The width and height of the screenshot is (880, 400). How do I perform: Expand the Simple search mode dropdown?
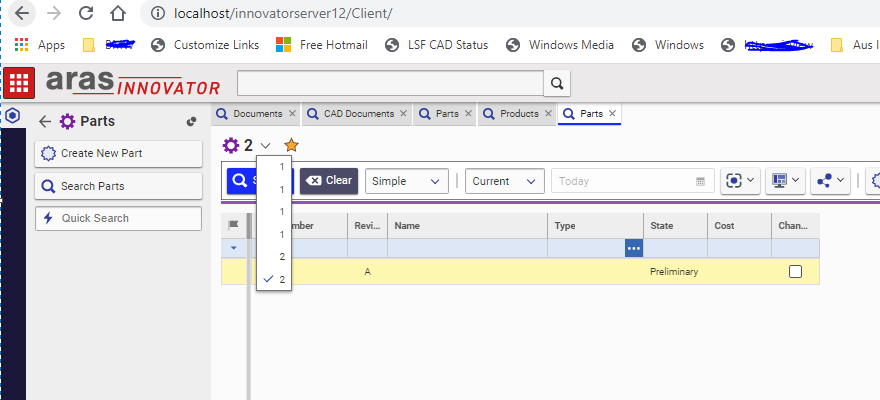pos(406,181)
